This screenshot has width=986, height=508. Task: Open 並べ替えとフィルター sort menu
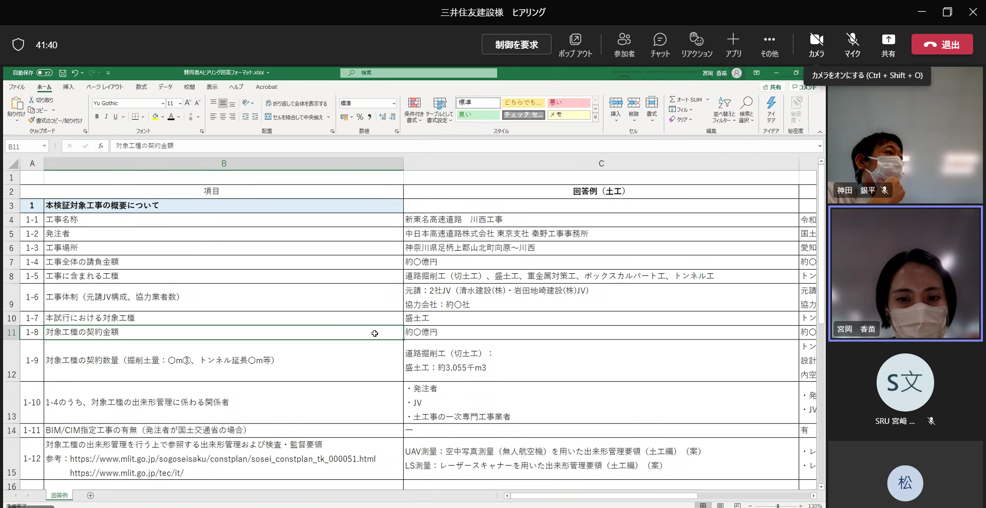[x=724, y=110]
